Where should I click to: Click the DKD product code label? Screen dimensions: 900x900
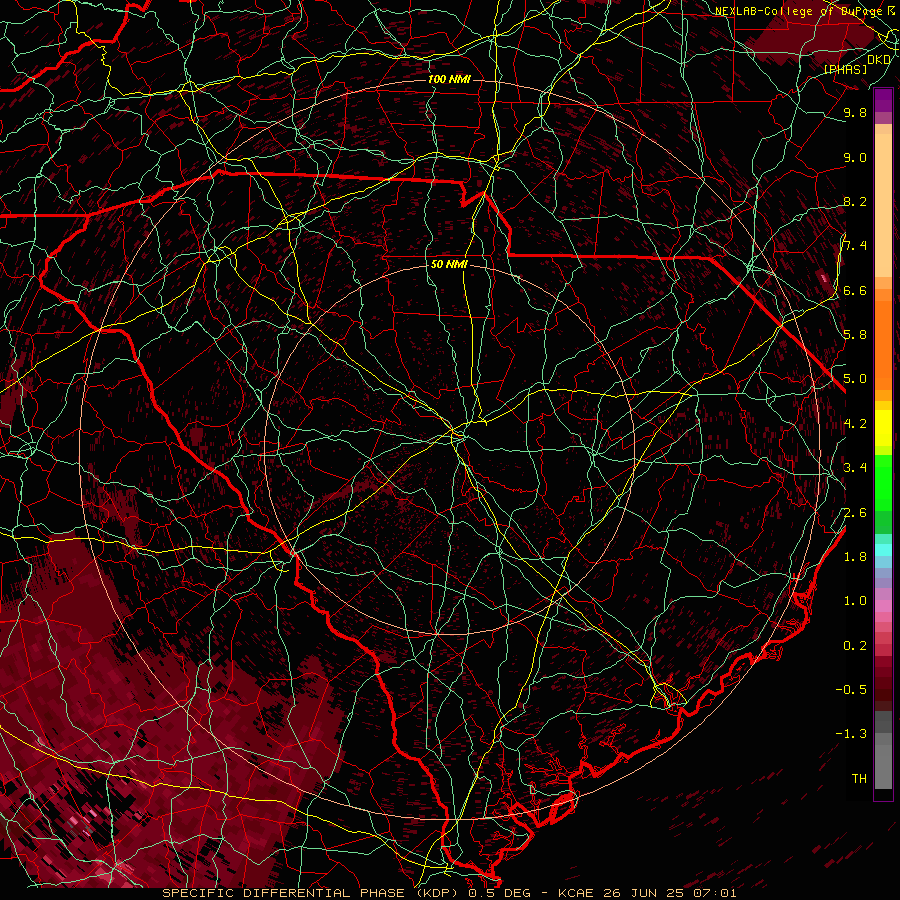click(x=879, y=60)
